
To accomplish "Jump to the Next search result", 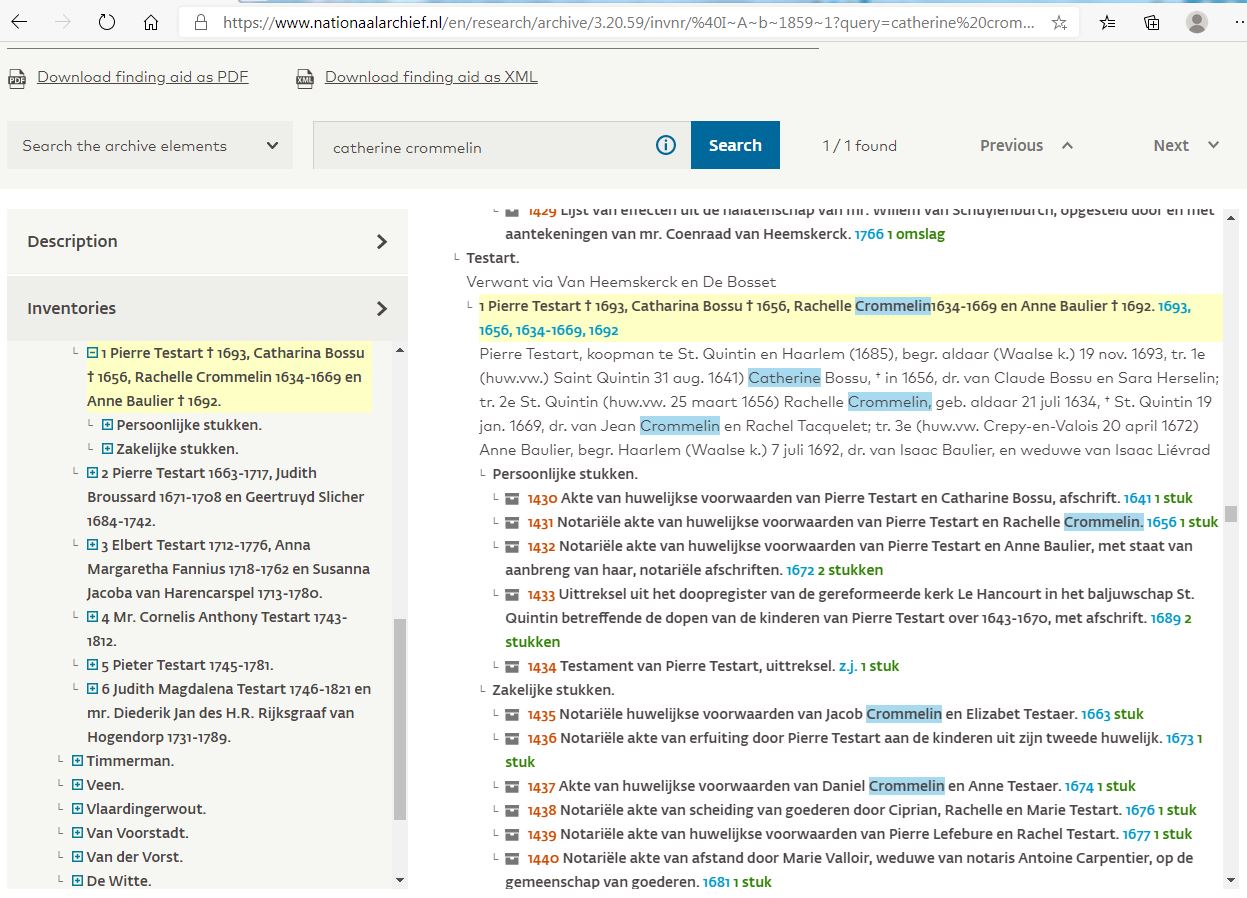I will tap(1185, 146).
